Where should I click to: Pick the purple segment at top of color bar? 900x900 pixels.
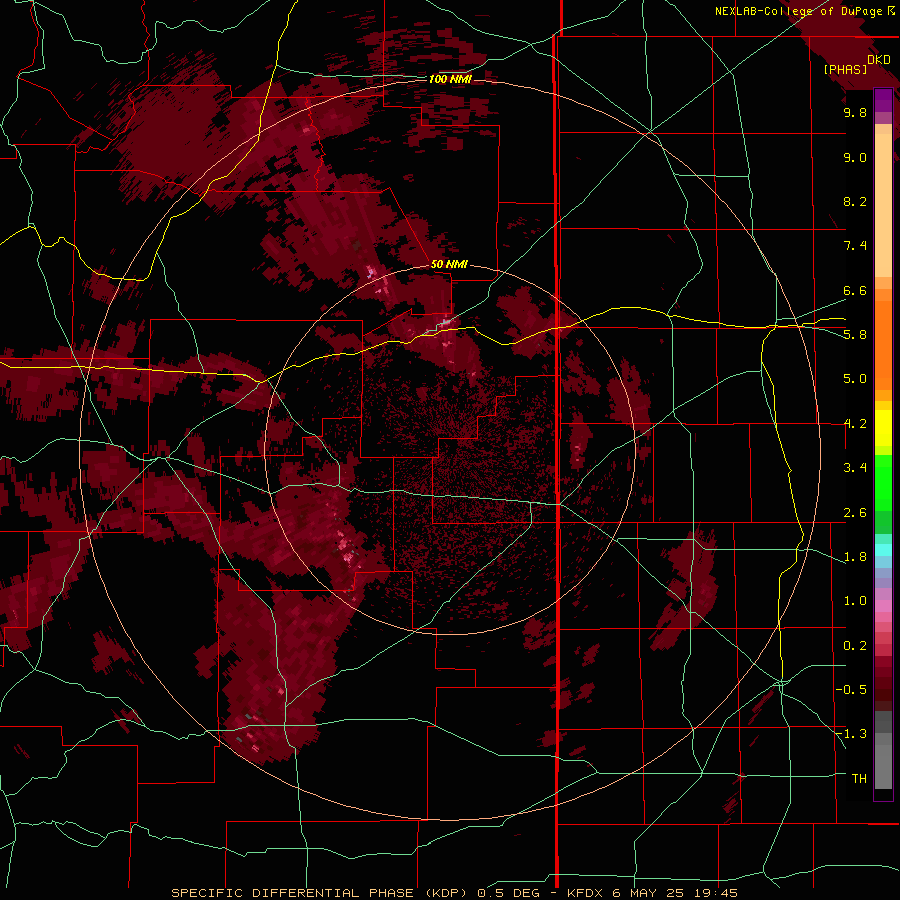(x=883, y=100)
